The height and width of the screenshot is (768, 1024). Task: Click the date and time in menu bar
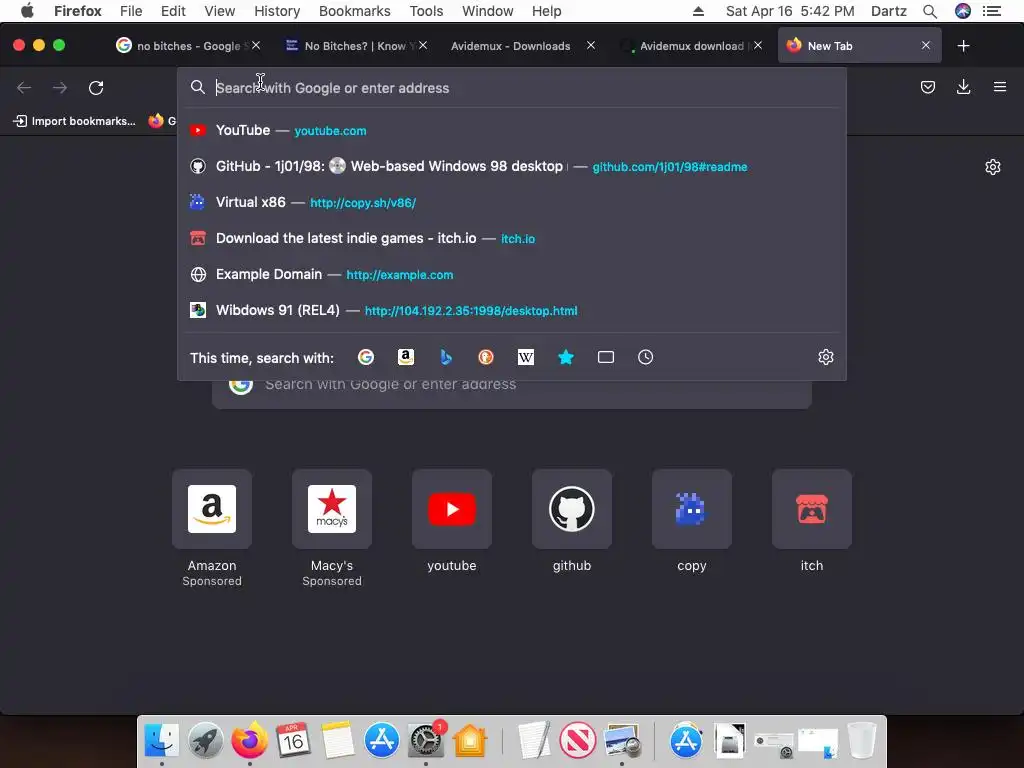click(790, 11)
